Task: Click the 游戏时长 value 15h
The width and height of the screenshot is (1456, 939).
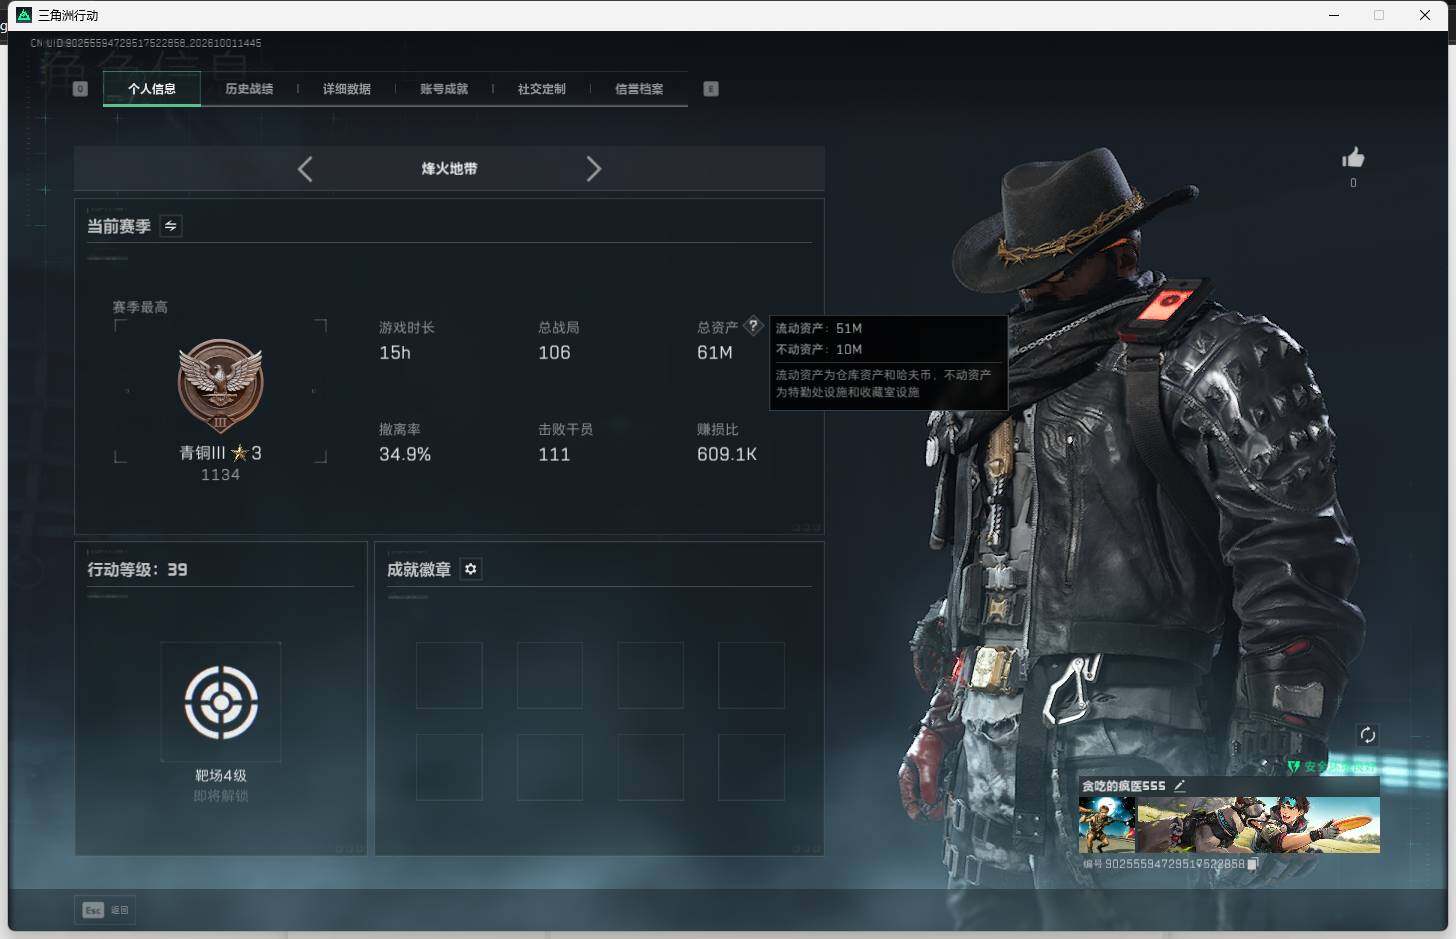Action: (x=395, y=353)
